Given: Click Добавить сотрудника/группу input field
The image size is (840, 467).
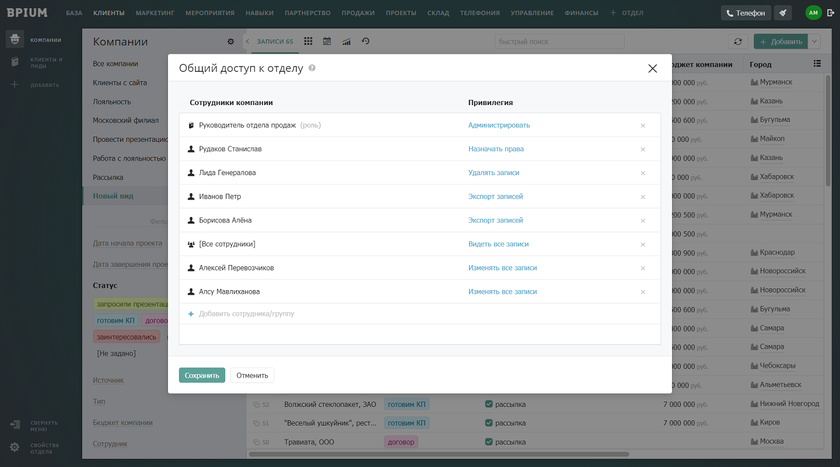Looking at the screenshot, I should 246,314.
